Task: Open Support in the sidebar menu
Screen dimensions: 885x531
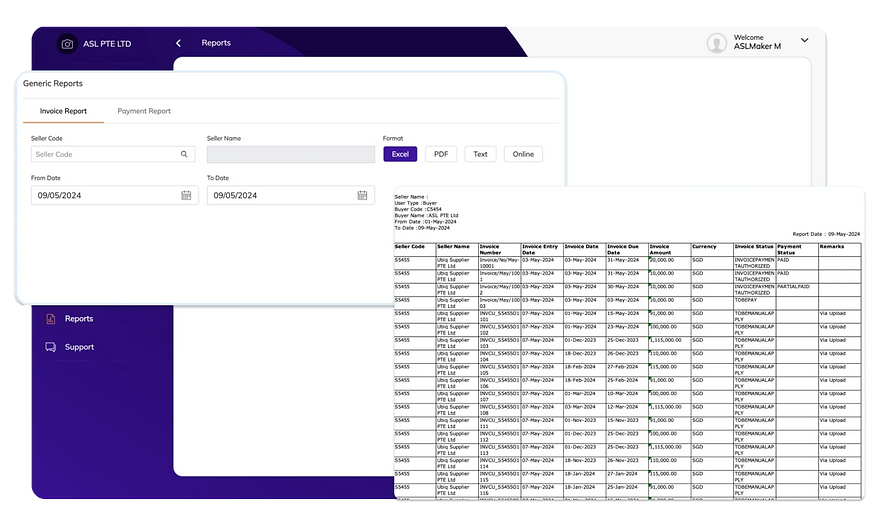Action: click(x=79, y=347)
